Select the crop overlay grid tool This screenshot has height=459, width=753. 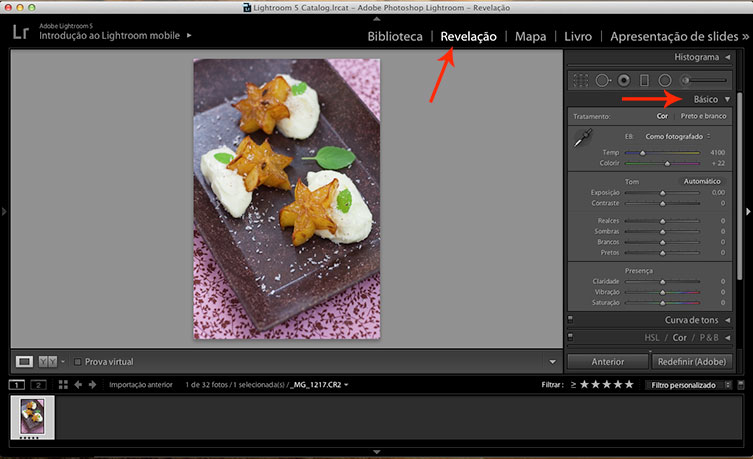(x=579, y=79)
